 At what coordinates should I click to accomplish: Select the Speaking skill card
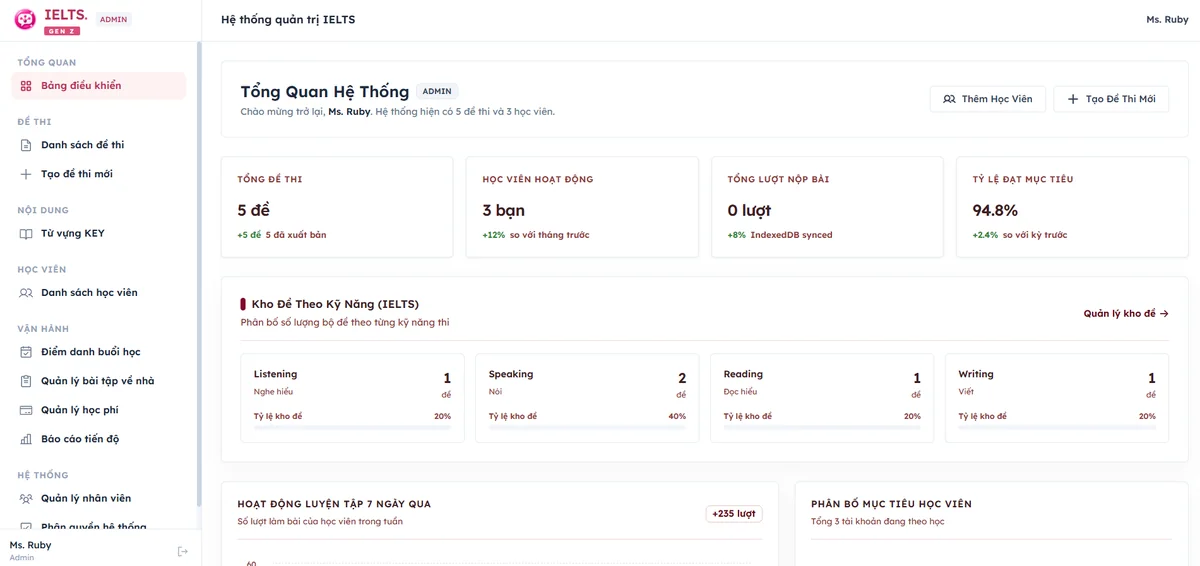click(x=587, y=398)
